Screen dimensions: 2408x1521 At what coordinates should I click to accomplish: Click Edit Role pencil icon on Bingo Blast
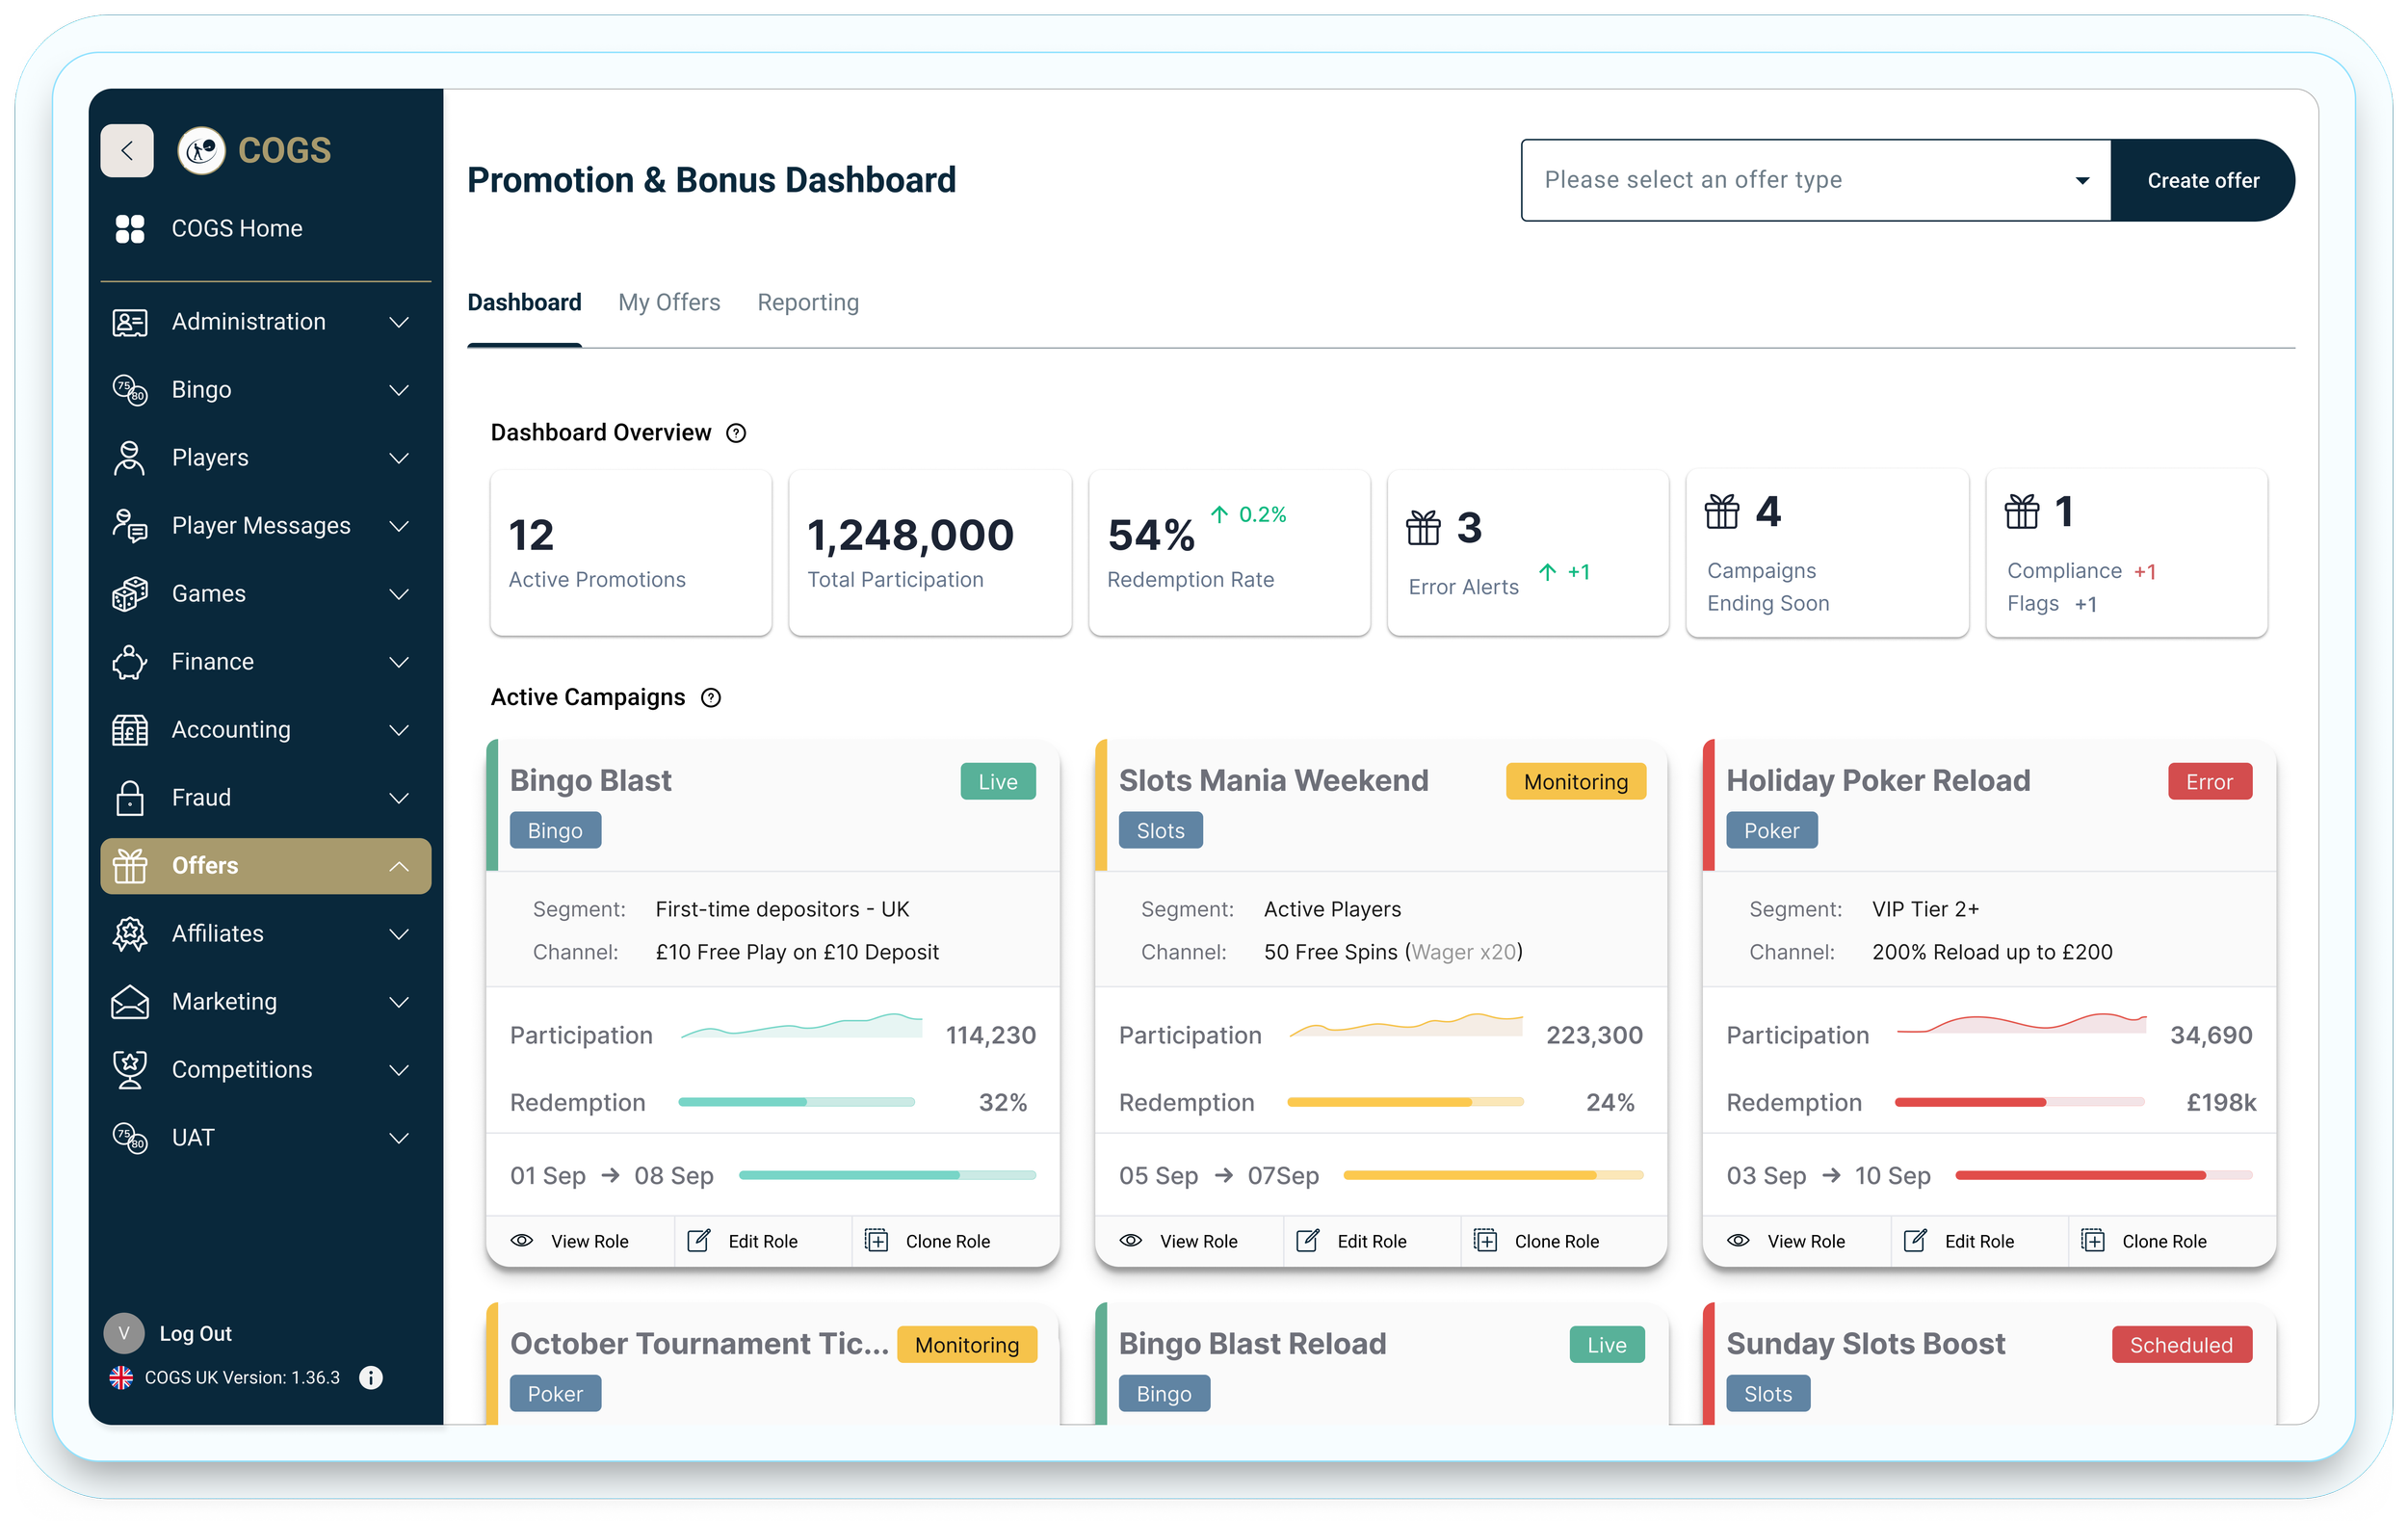pos(699,1241)
